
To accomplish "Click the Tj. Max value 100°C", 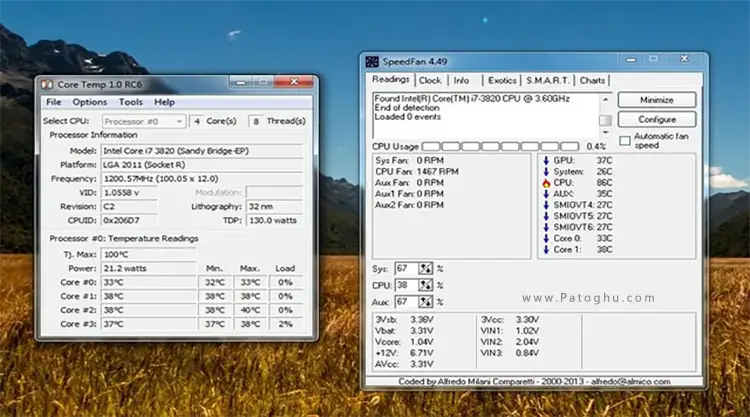I will [148, 254].
